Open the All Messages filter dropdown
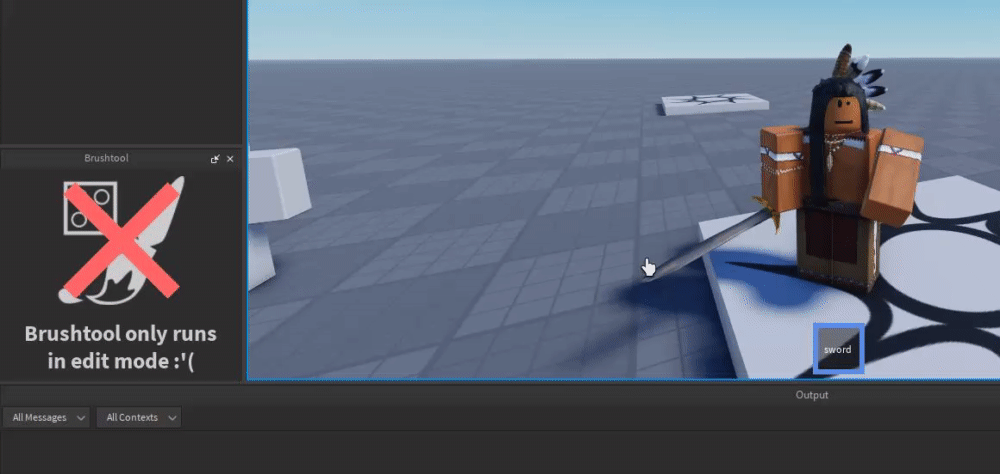Image resolution: width=1000 pixels, height=474 pixels. (47, 417)
